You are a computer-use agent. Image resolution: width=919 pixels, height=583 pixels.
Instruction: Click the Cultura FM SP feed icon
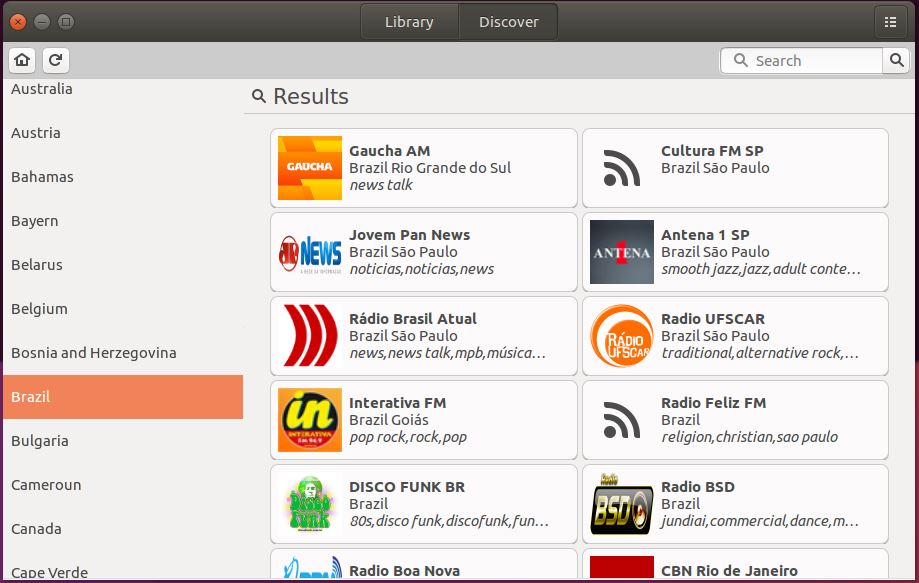[x=622, y=168]
